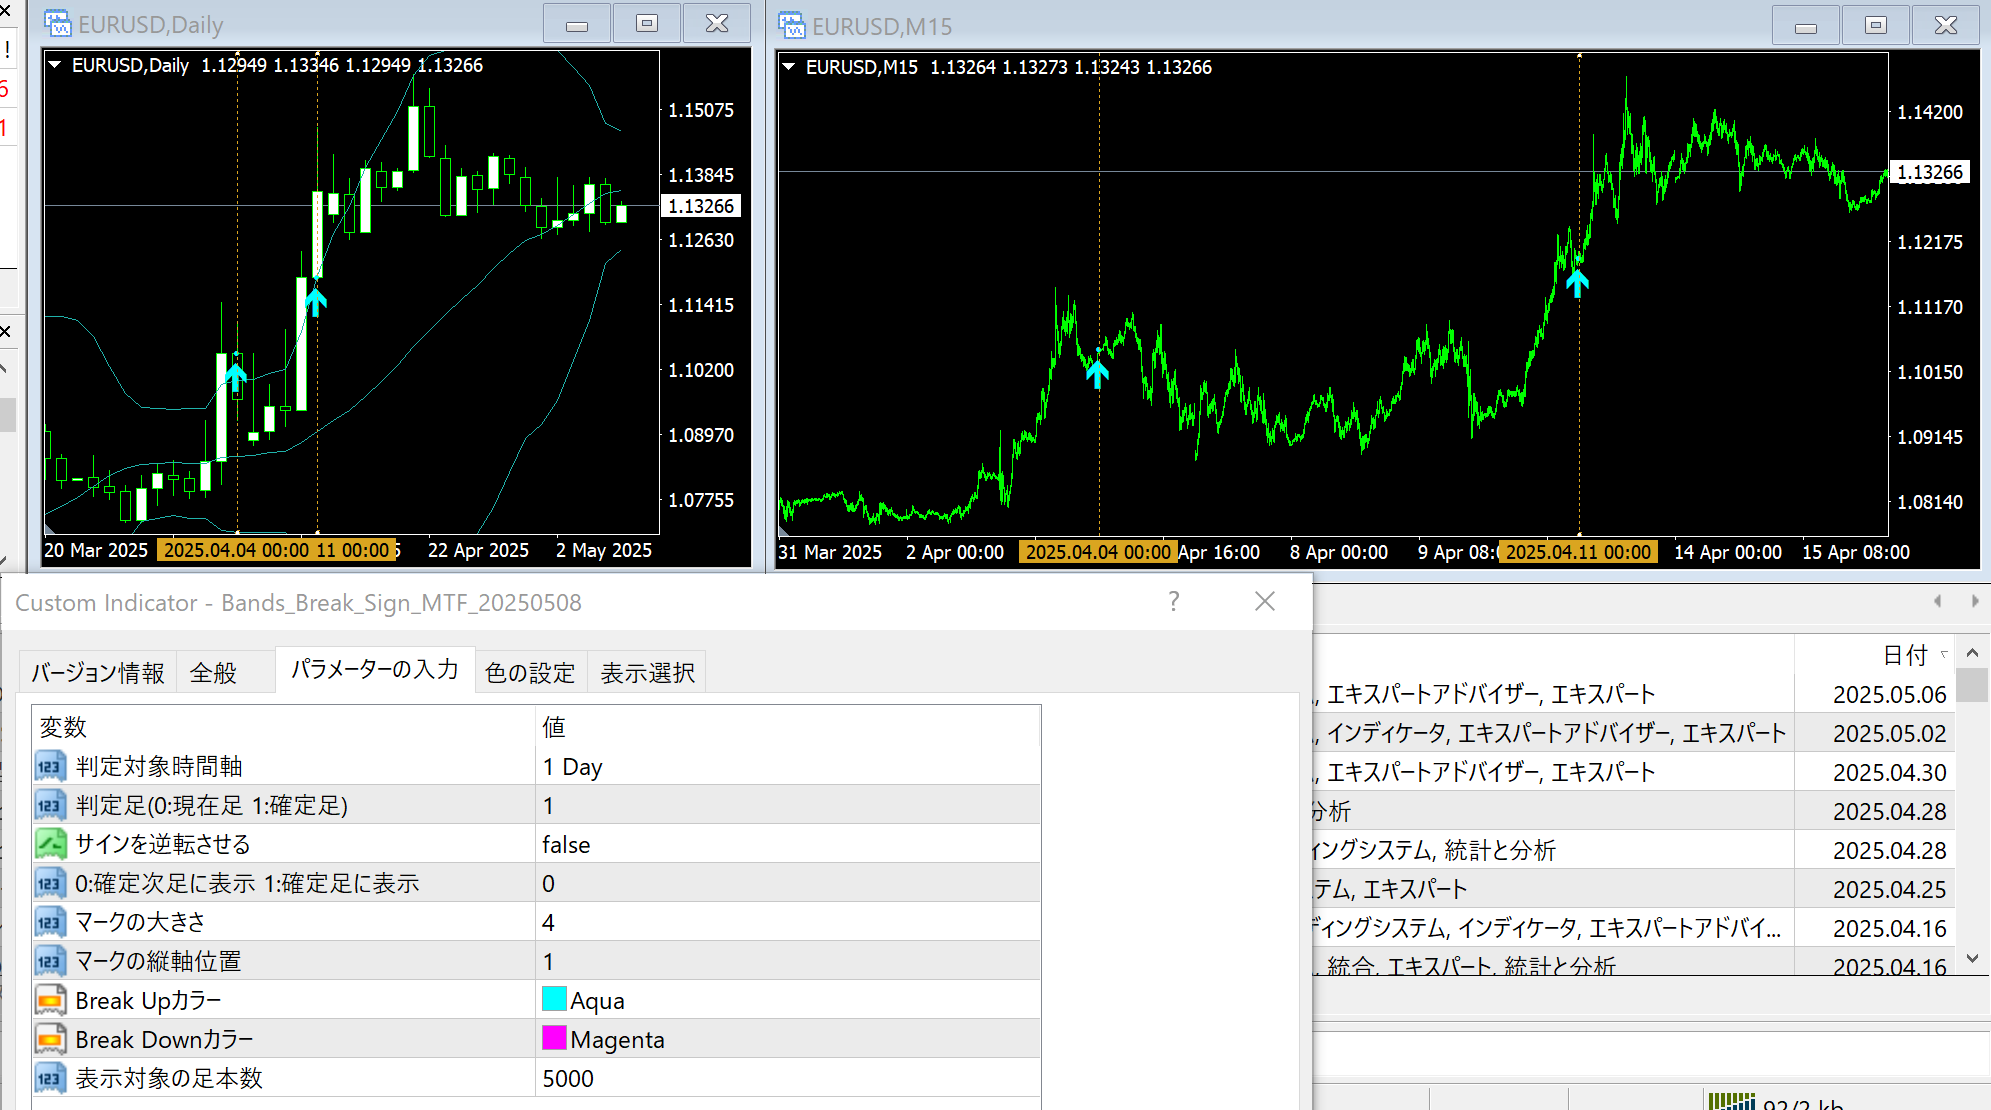
Task: Edit the 5000 bars count value
Action: [x=568, y=1079]
